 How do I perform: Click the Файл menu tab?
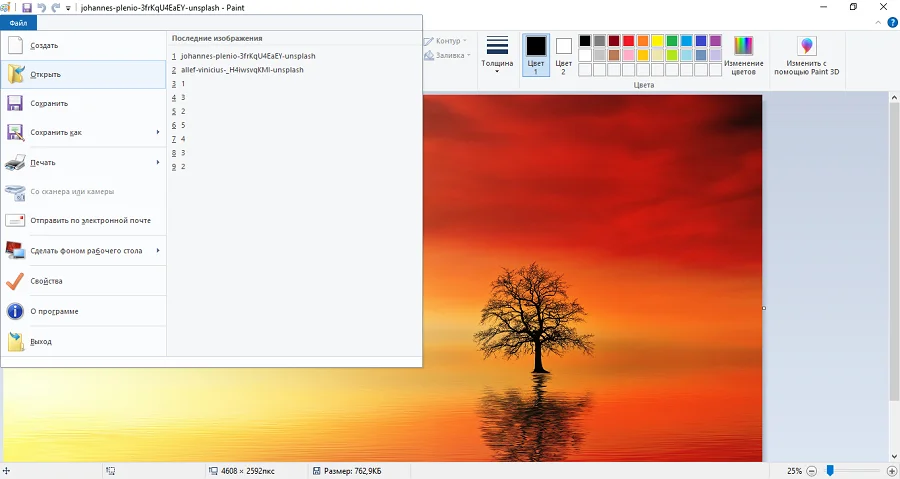tap(18, 23)
